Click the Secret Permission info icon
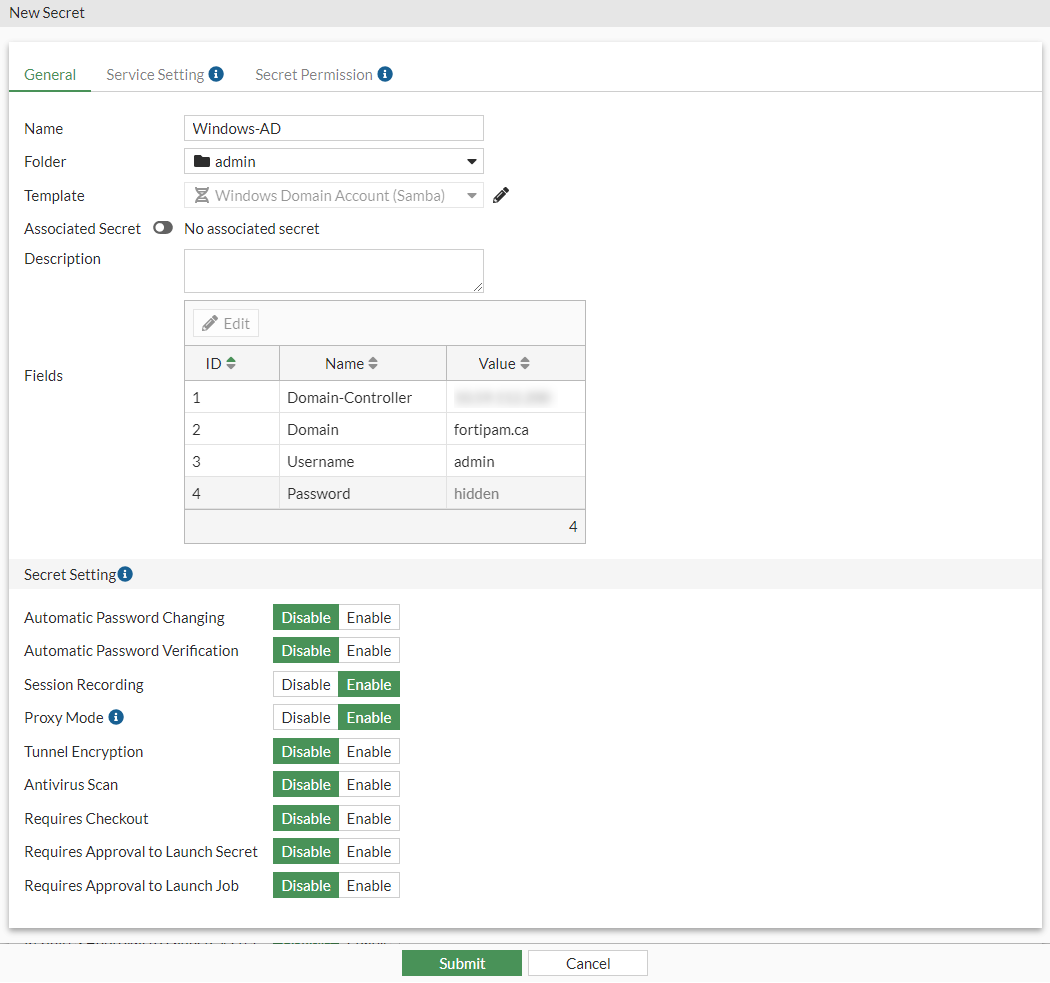Viewport: 1050px width, 983px height. point(387,74)
